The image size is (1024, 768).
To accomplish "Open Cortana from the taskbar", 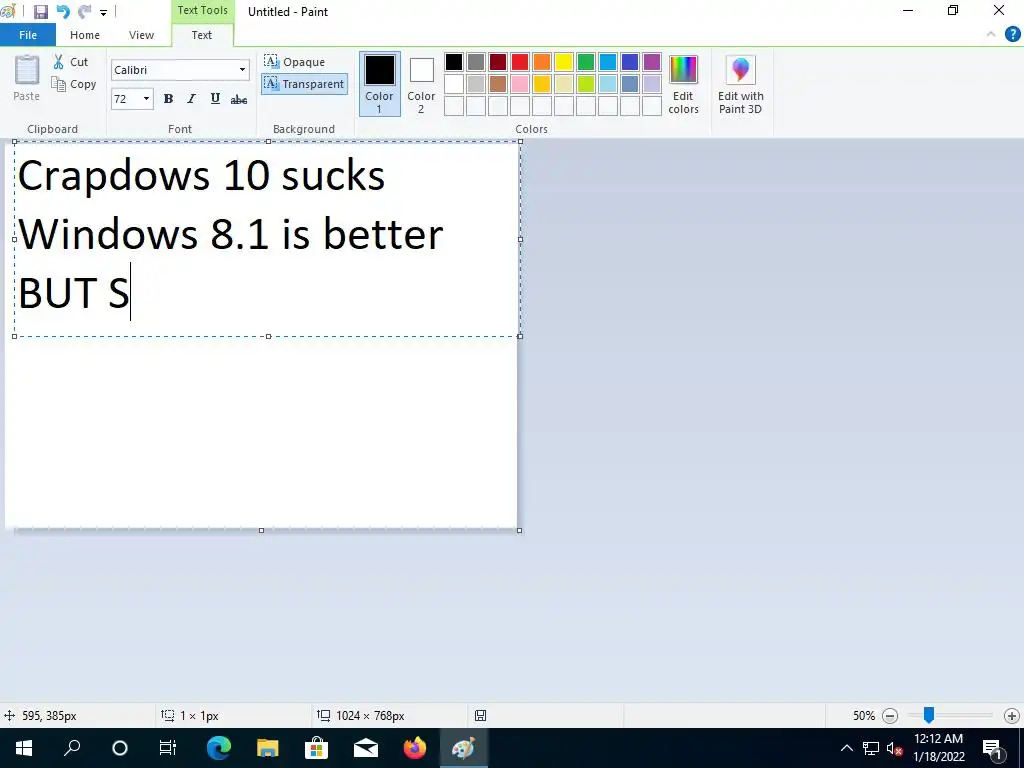I will pyautogui.click(x=120, y=748).
